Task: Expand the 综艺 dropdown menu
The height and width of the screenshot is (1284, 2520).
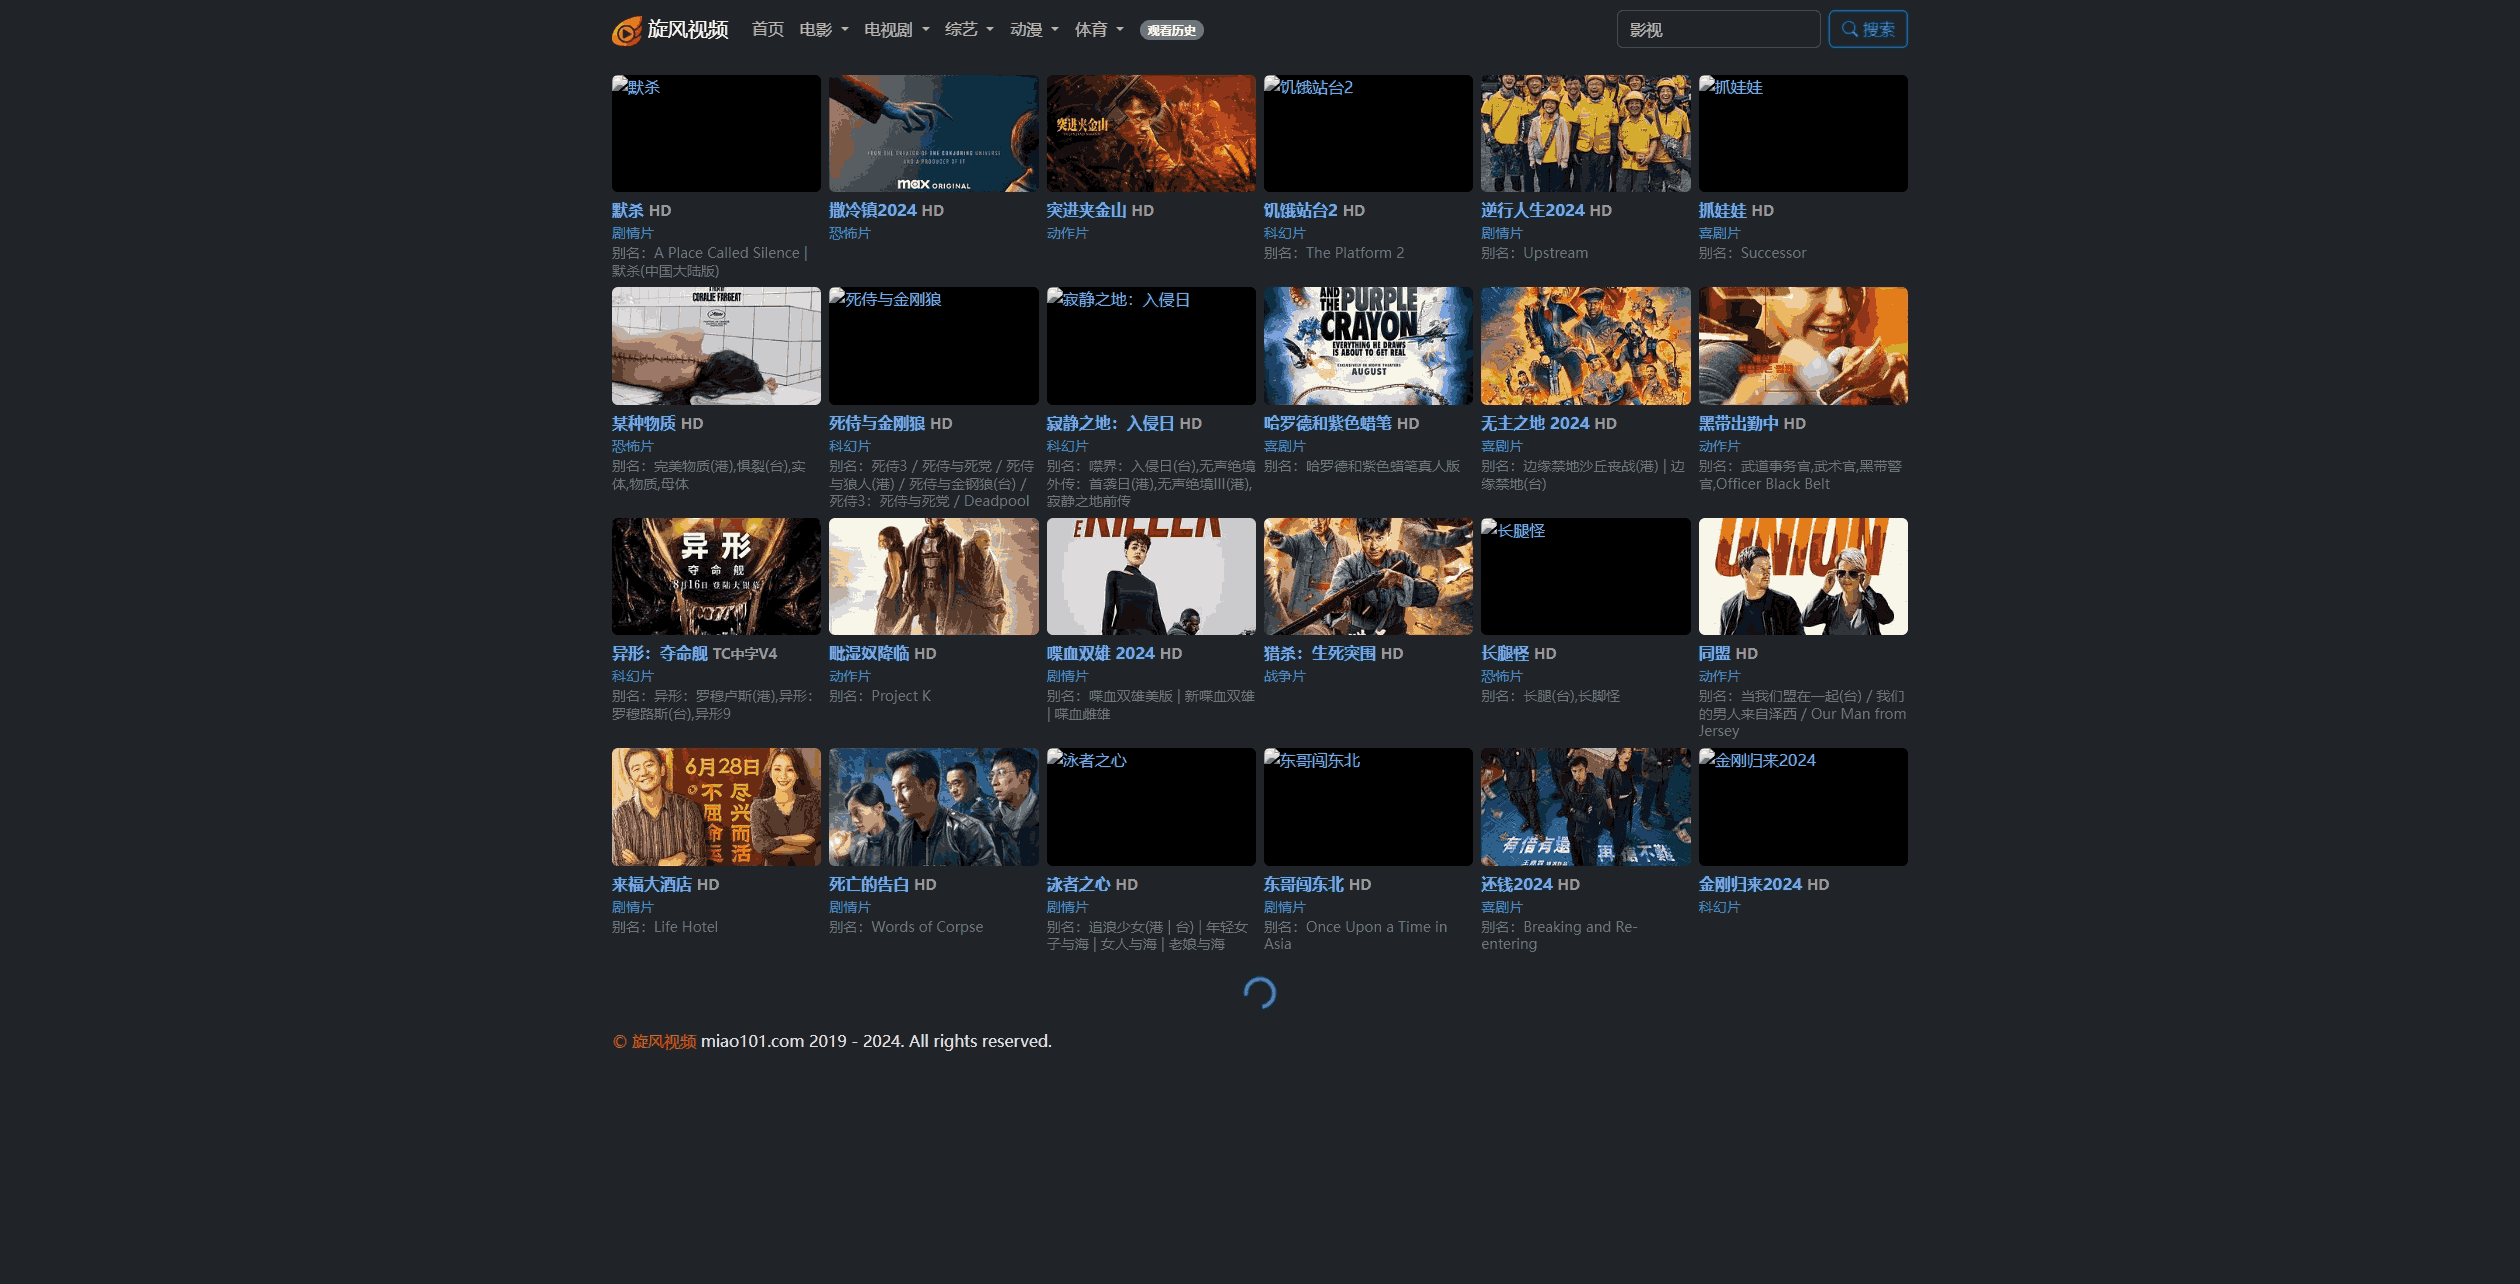Action: tap(969, 30)
